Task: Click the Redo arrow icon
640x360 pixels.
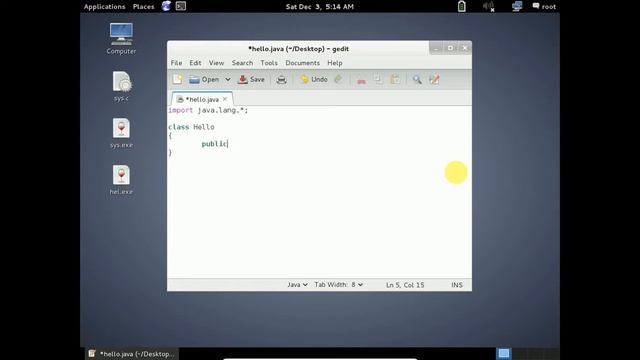Action: [x=338, y=80]
